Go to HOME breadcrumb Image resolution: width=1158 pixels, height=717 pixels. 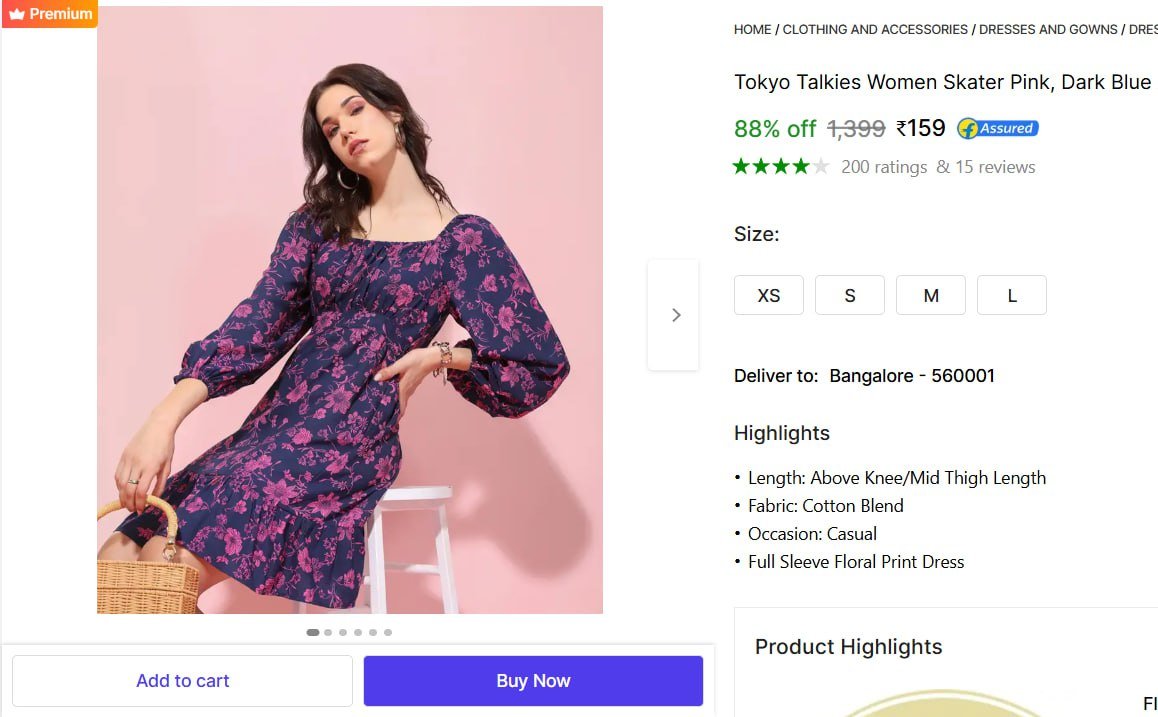coord(752,30)
